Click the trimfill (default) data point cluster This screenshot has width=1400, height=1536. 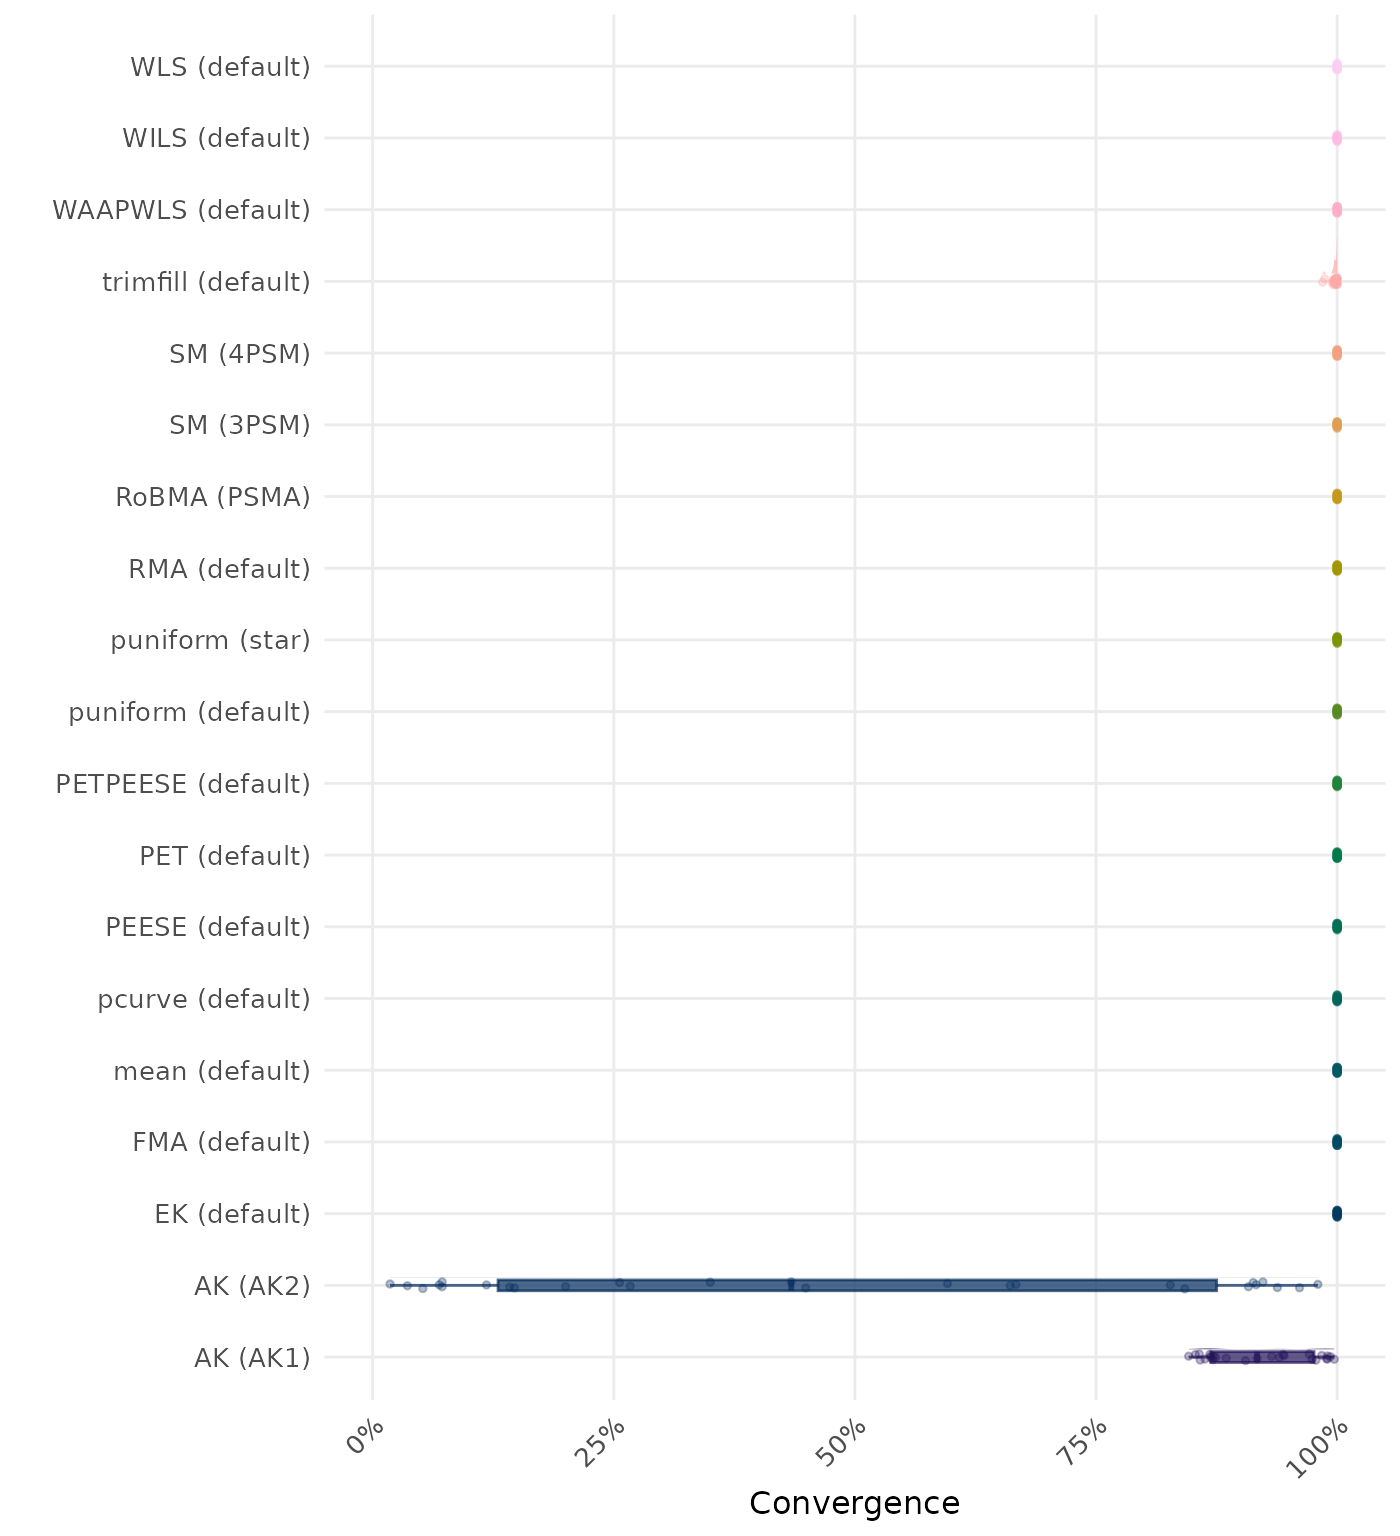point(1334,281)
